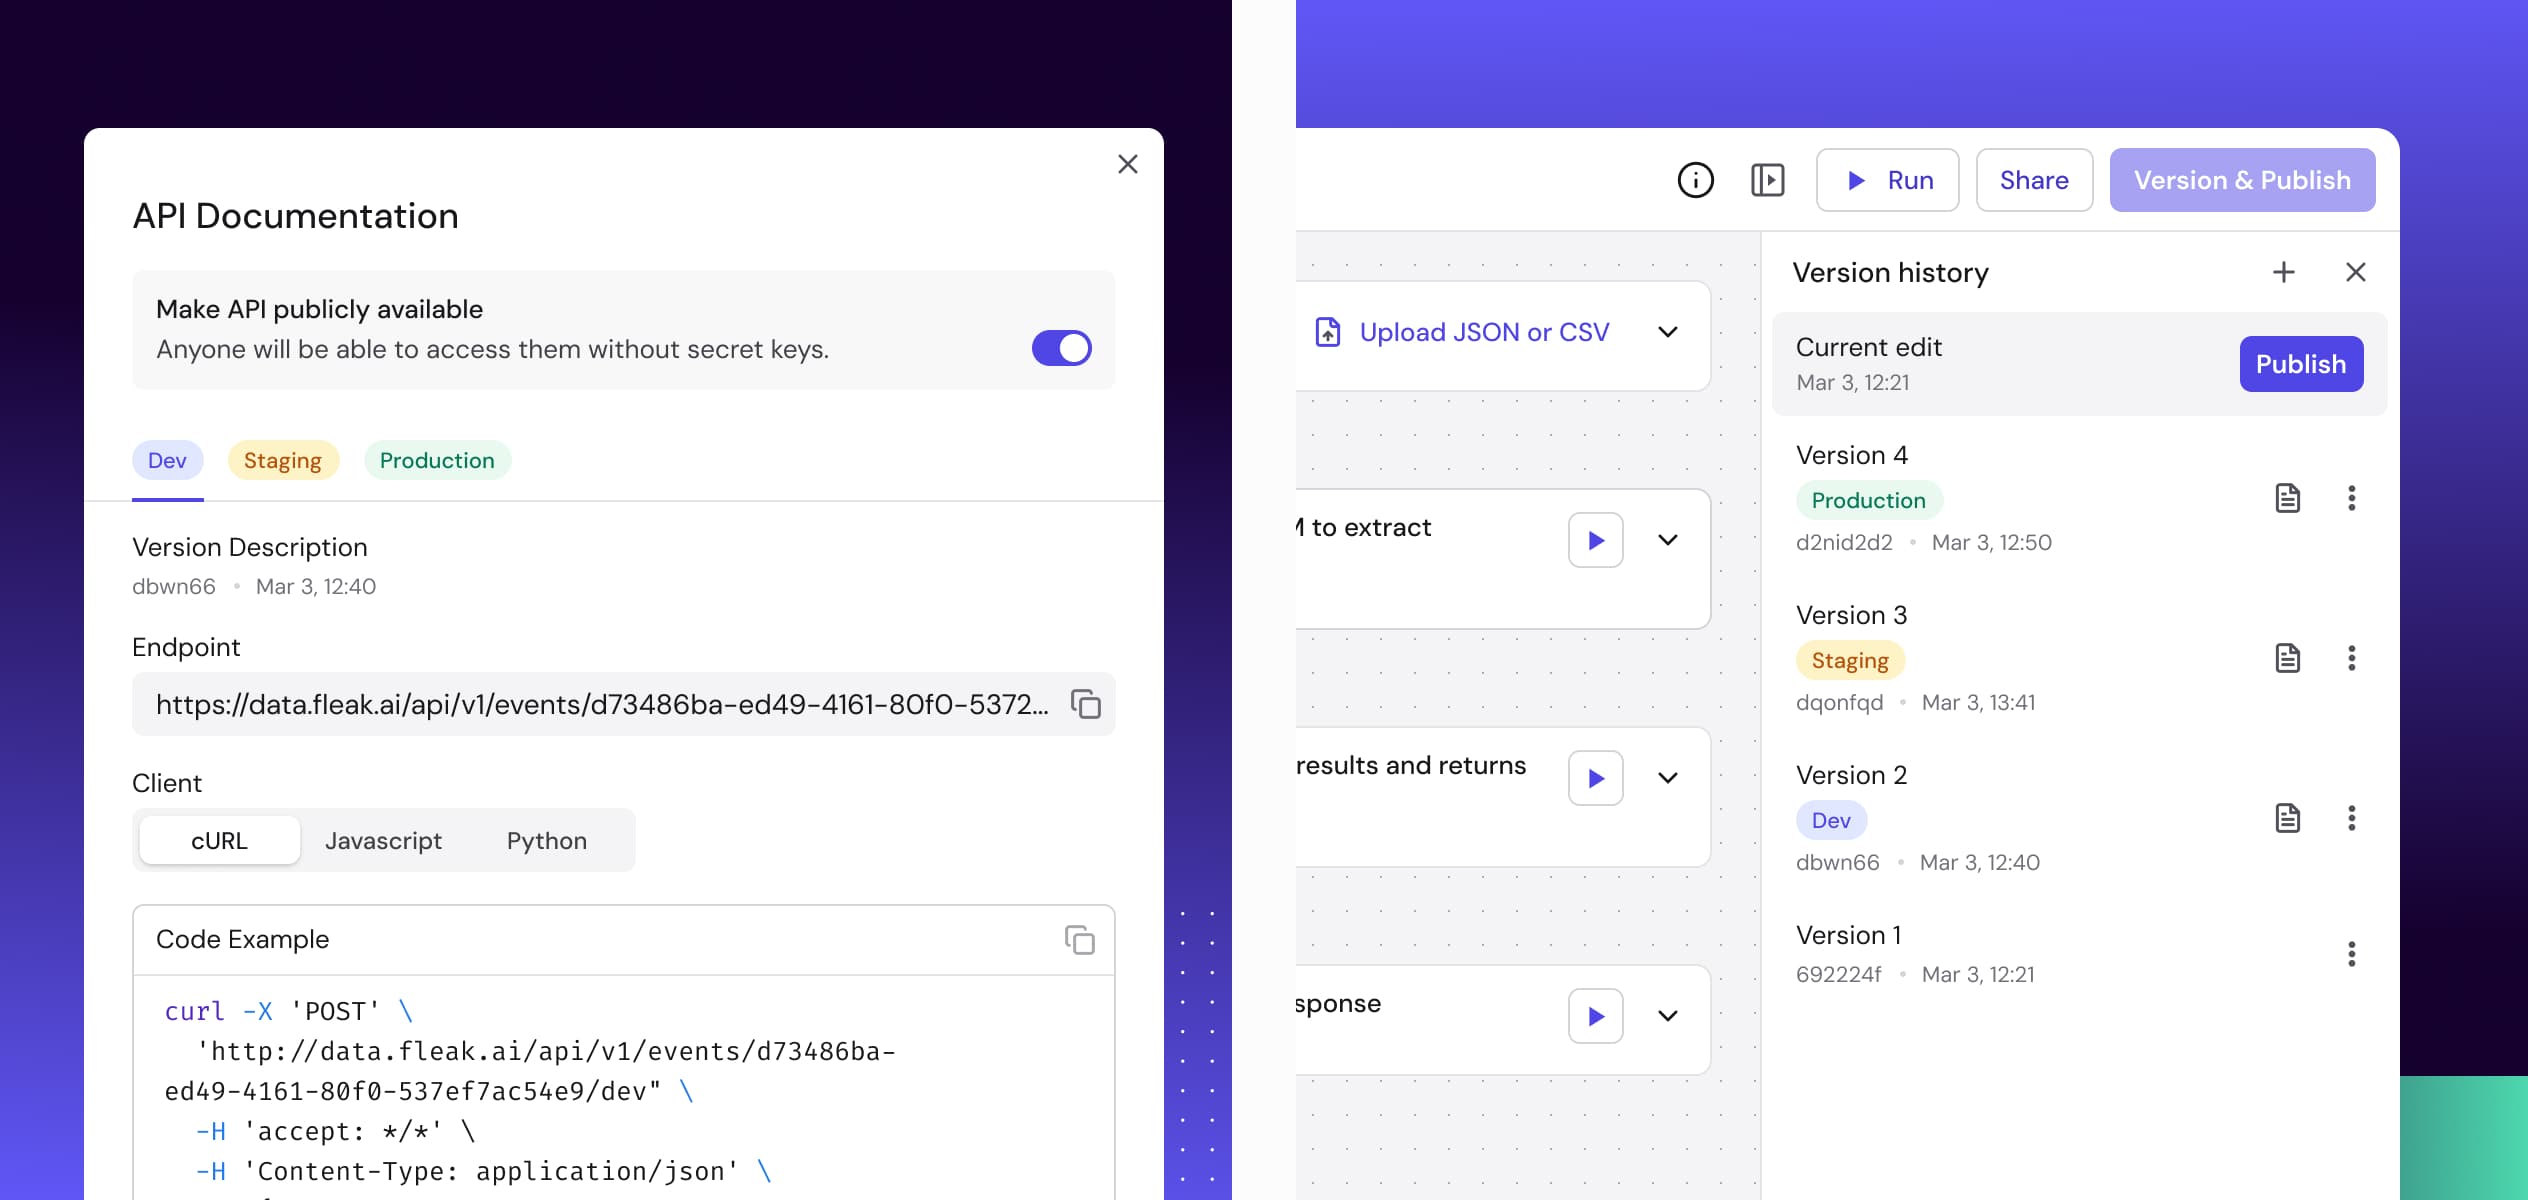Click the Share button
2528x1200 pixels.
(2034, 180)
